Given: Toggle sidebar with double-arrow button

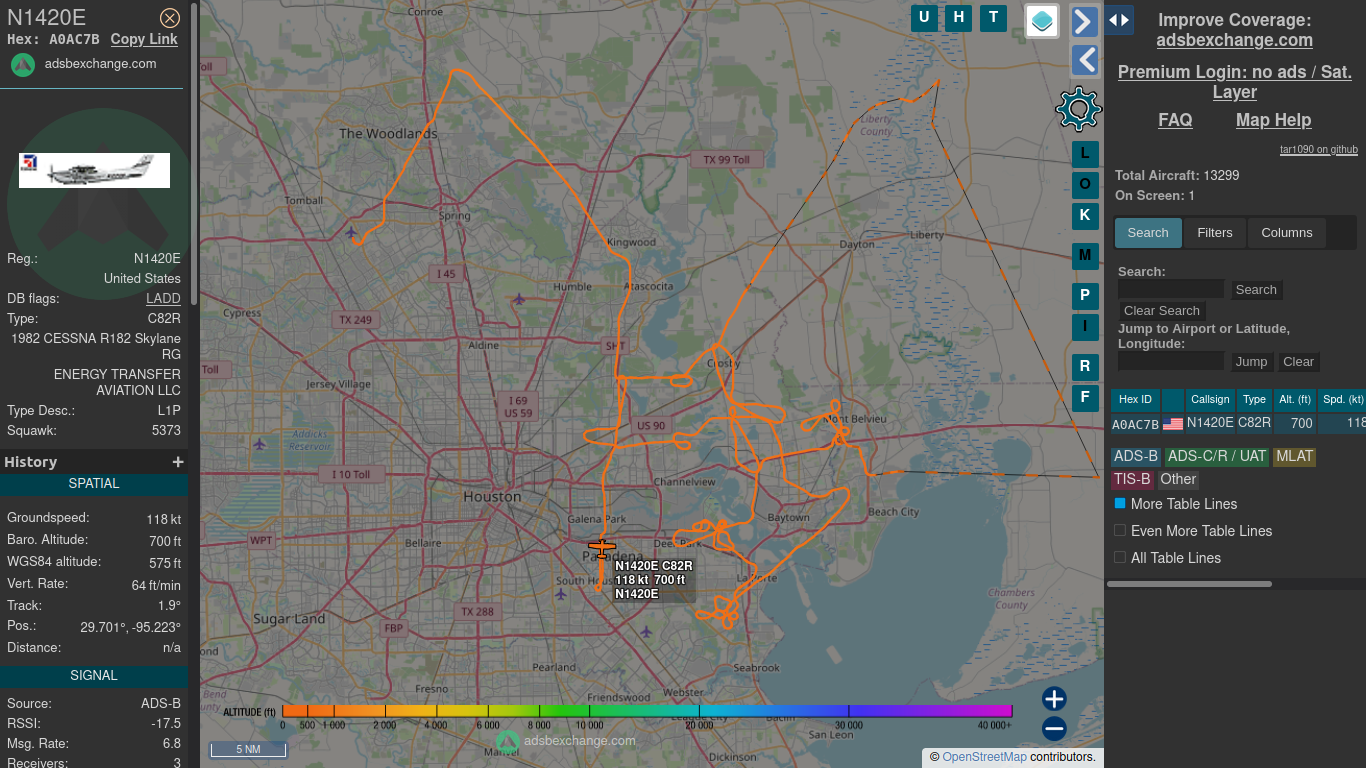Looking at the screenshot, I should 1119,20.
